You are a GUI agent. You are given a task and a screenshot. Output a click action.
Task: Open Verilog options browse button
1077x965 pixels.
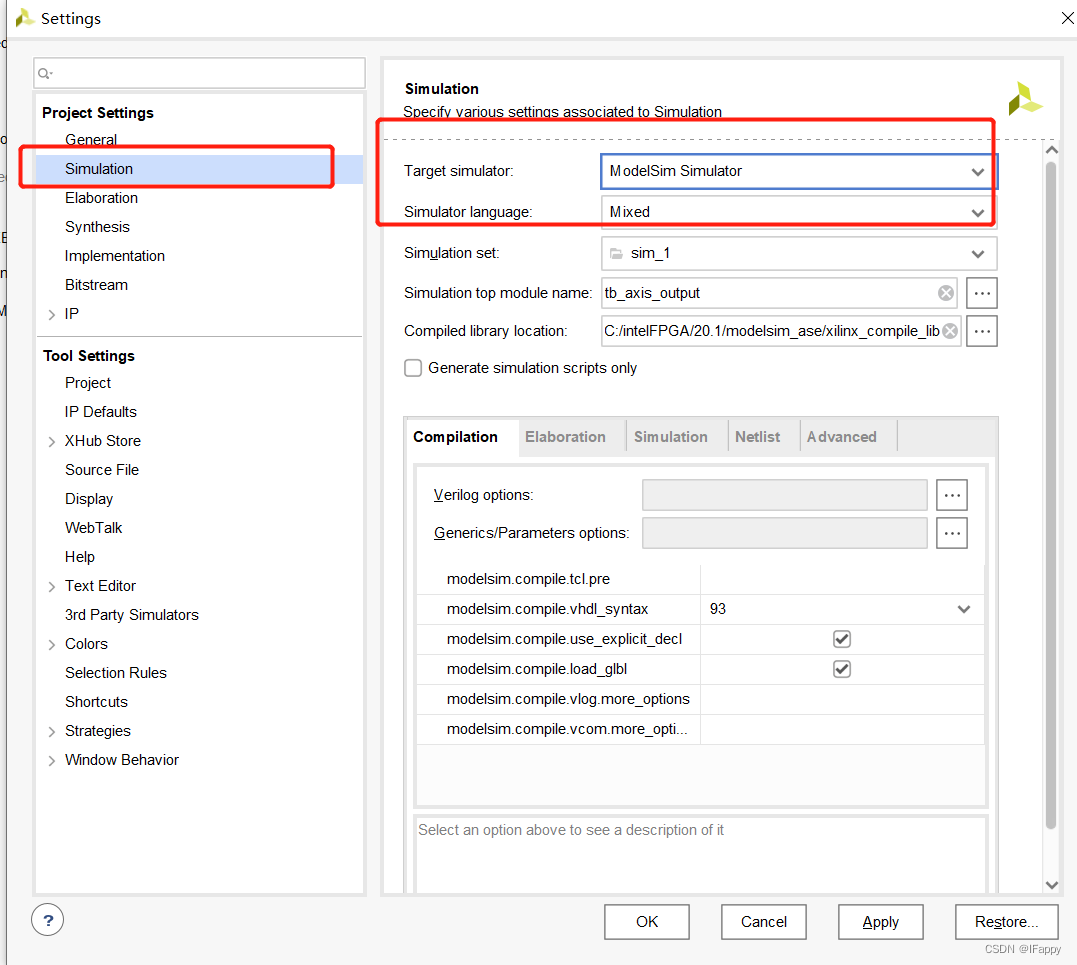951,495
